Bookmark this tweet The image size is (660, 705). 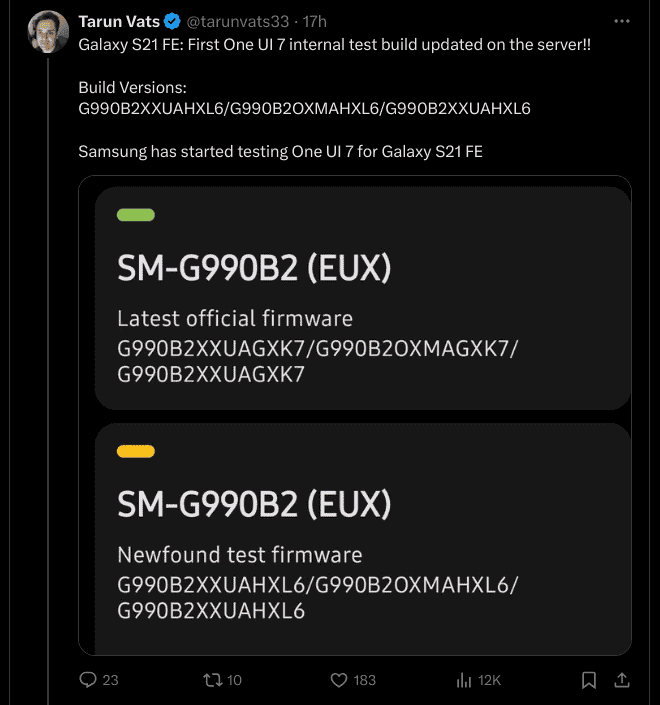pyautogui.click(x=589, y=680)
